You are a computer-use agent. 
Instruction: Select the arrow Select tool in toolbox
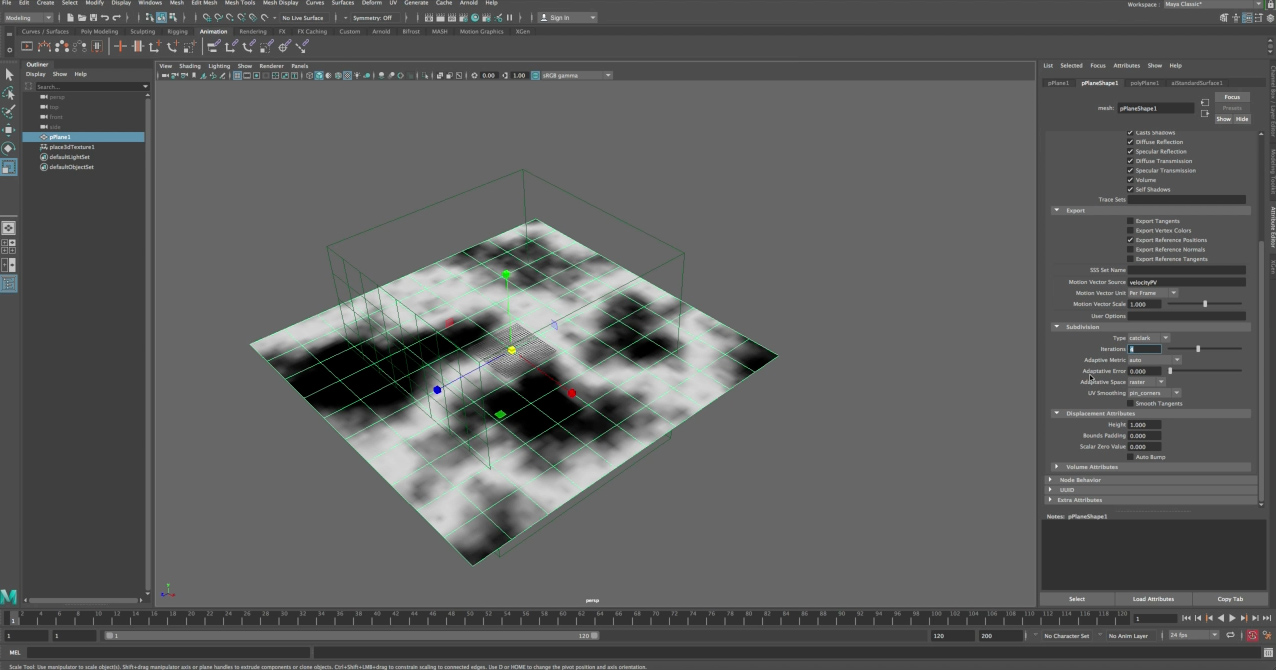(9, 74)
